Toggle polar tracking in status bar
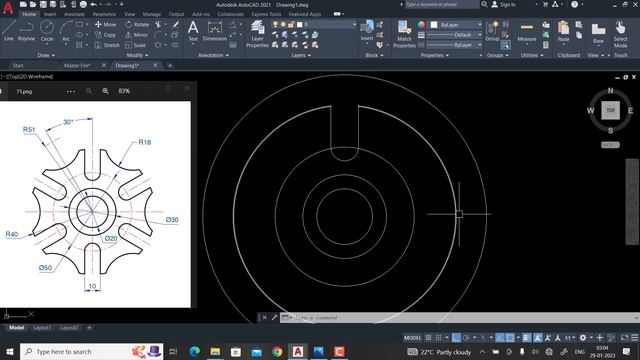The width and height of the screenshot is (640, 360). click(x=466, y=338)
